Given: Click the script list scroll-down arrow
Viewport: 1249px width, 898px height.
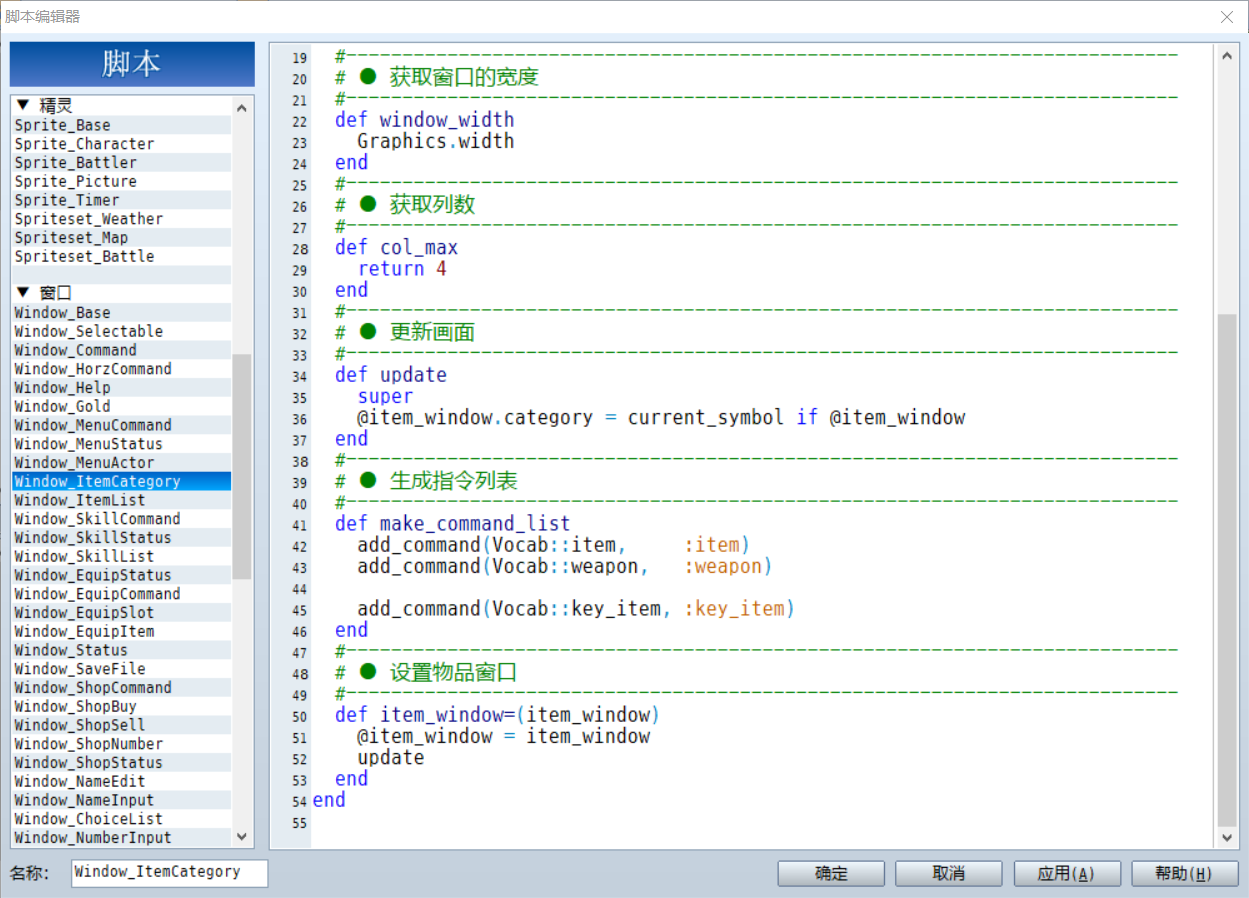Looking at the screenshot, I should [x=242, y=837].
